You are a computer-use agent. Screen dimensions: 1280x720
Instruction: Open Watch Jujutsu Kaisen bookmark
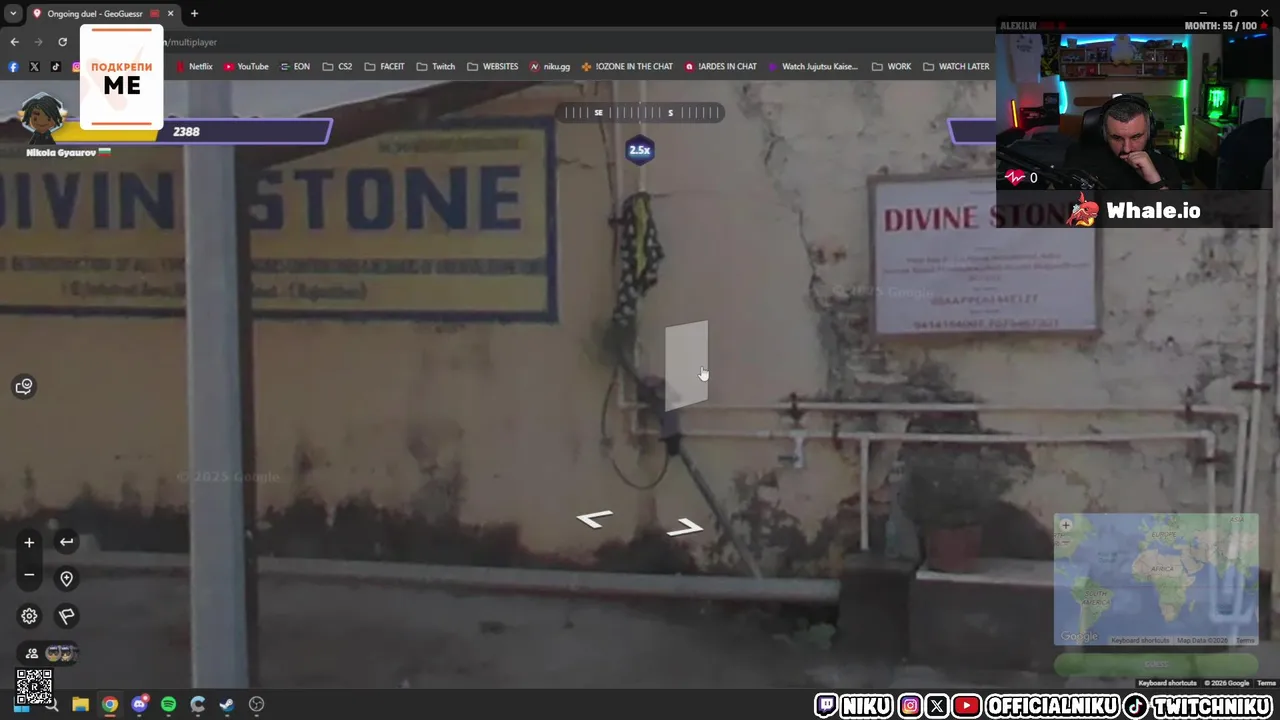(x=813, y=67)
